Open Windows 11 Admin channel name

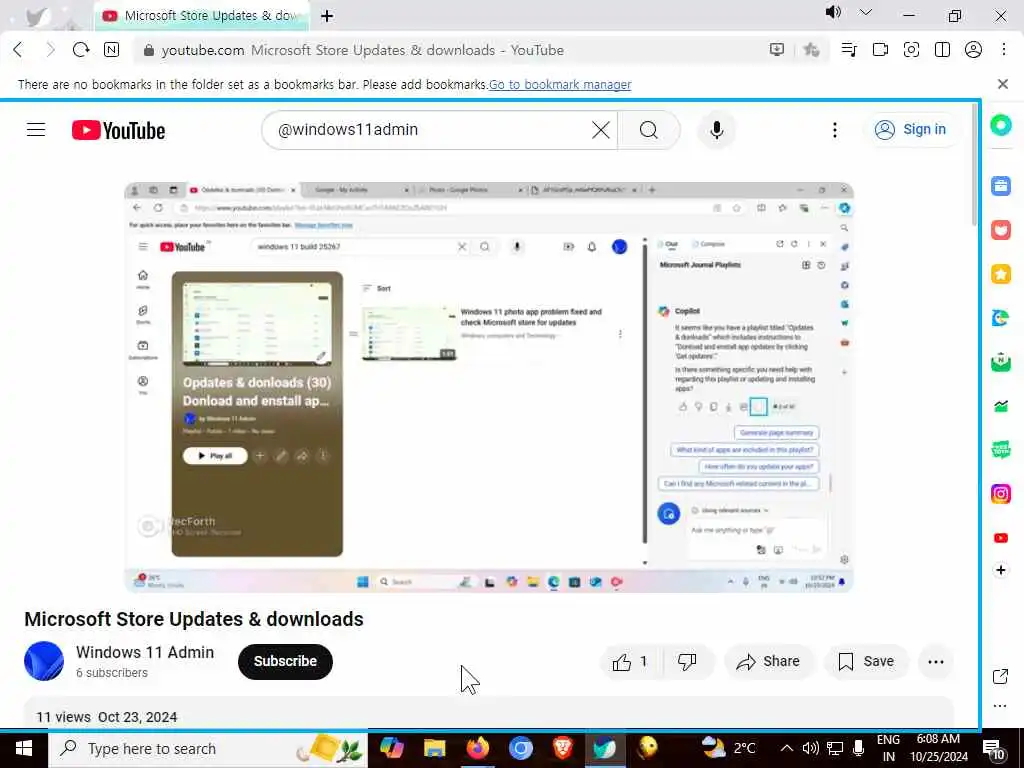[x=145, y=652]
